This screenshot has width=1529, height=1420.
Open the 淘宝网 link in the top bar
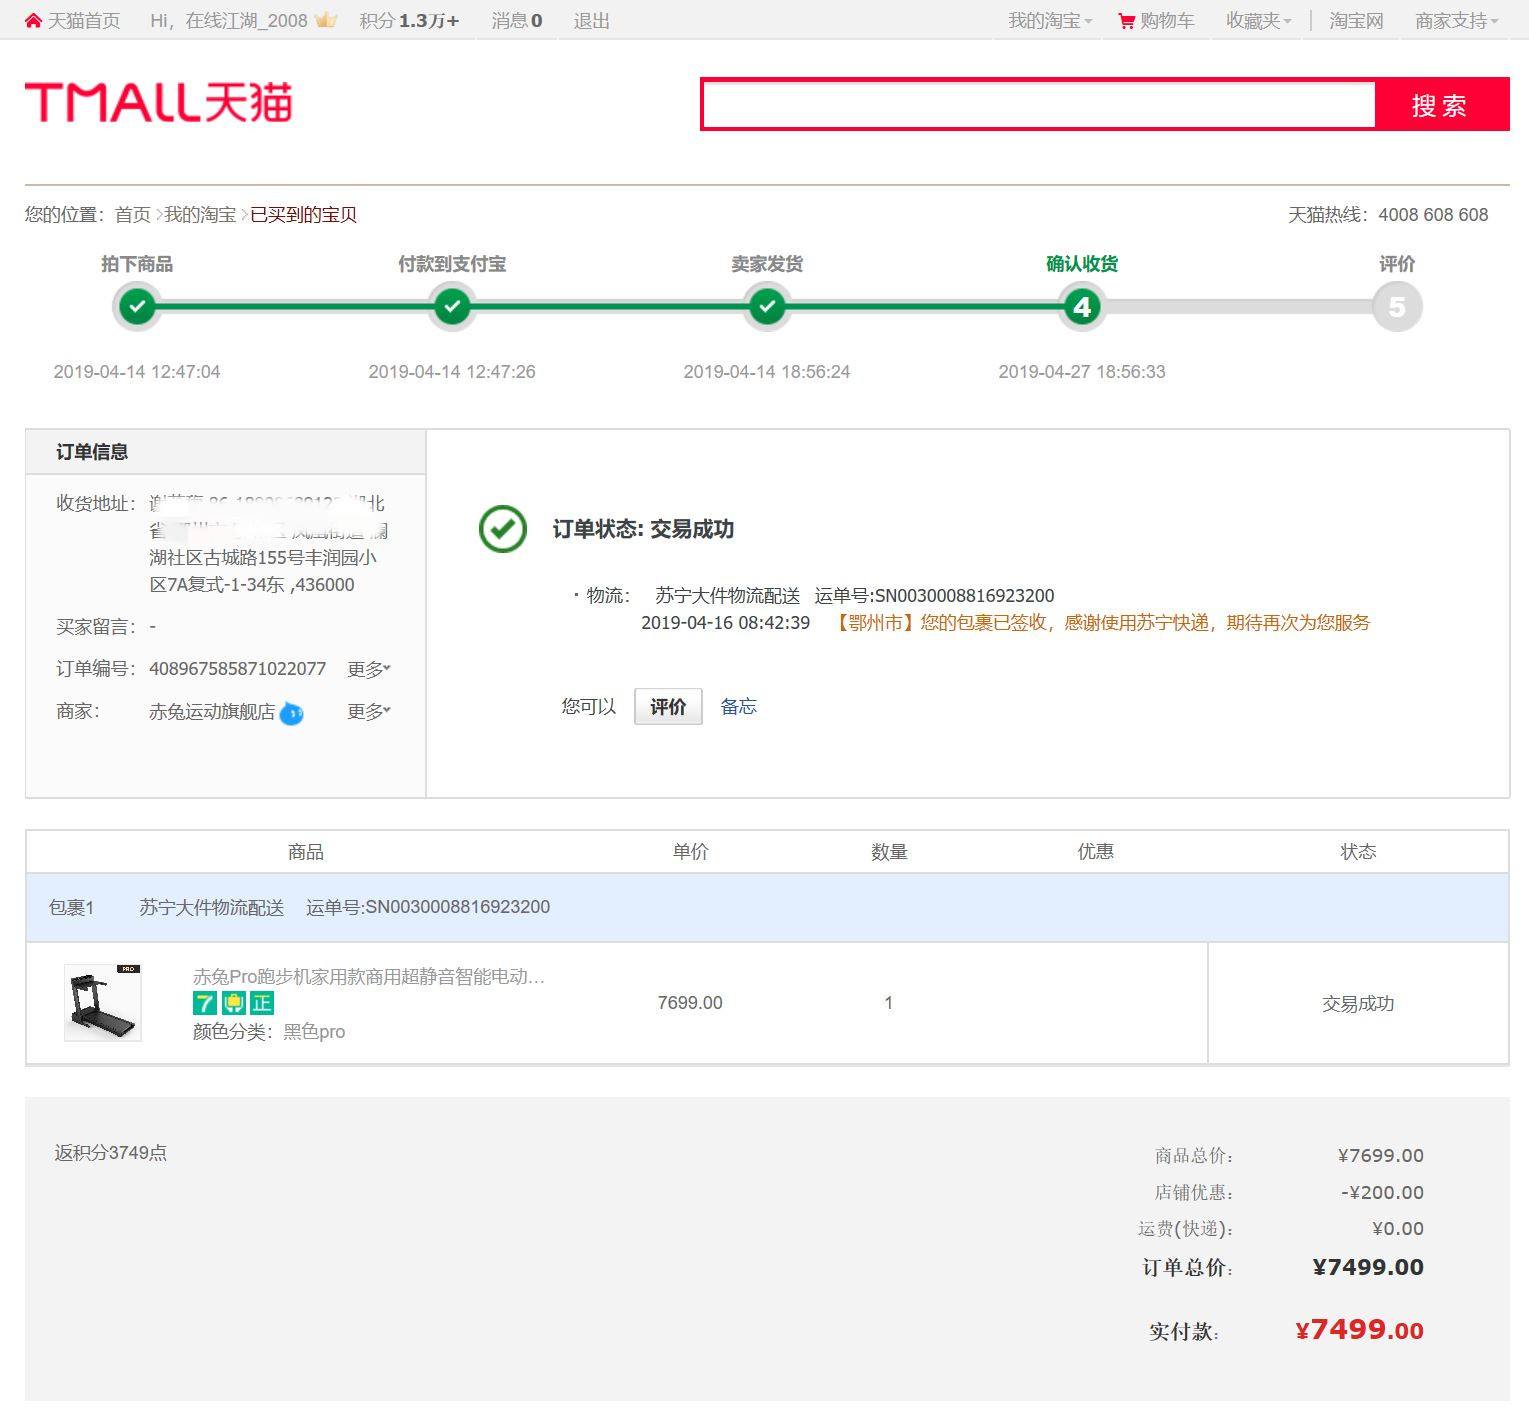point(1356,21)
